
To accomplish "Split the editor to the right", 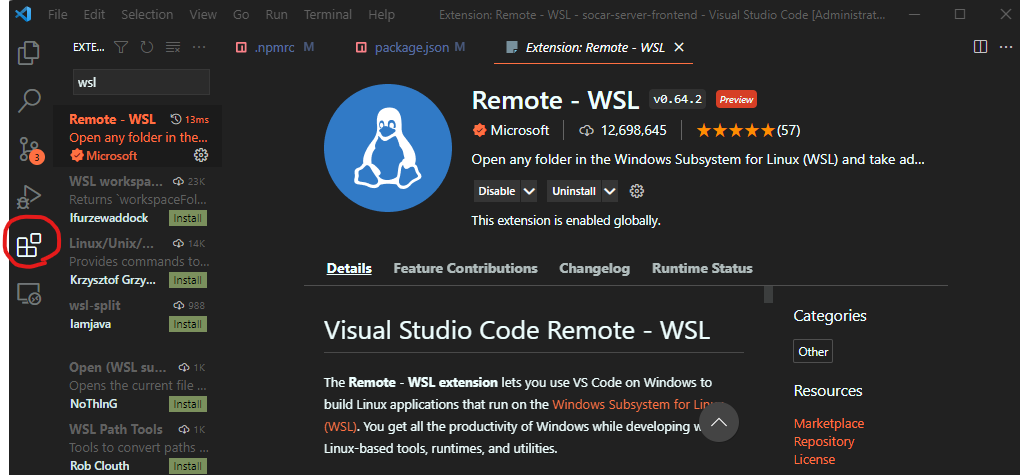I will 980,47.
